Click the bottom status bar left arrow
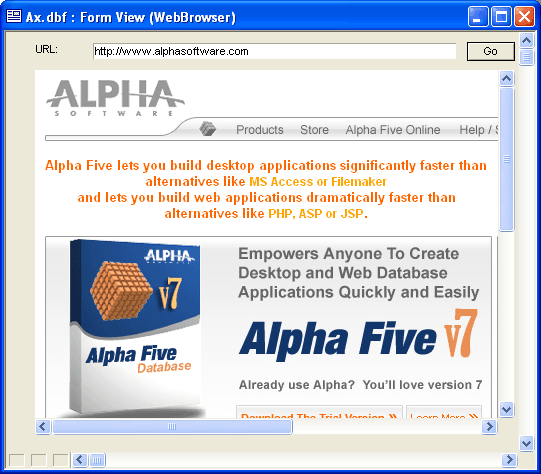The height and width of the screenshot is (474, 541). click(80, 460)
